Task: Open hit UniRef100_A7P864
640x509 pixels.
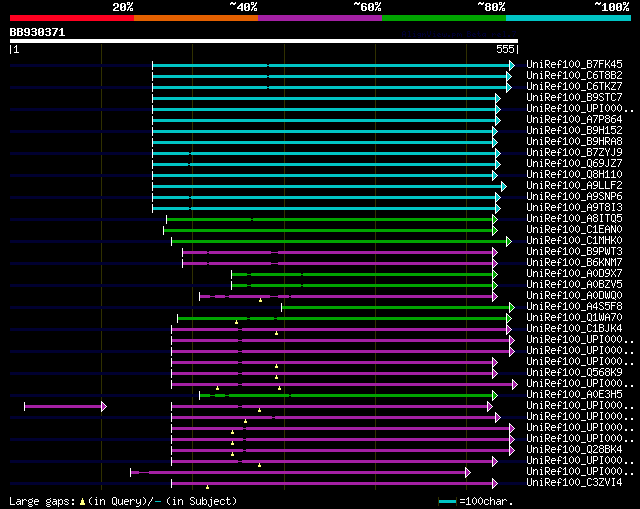Action: point(574,120)
